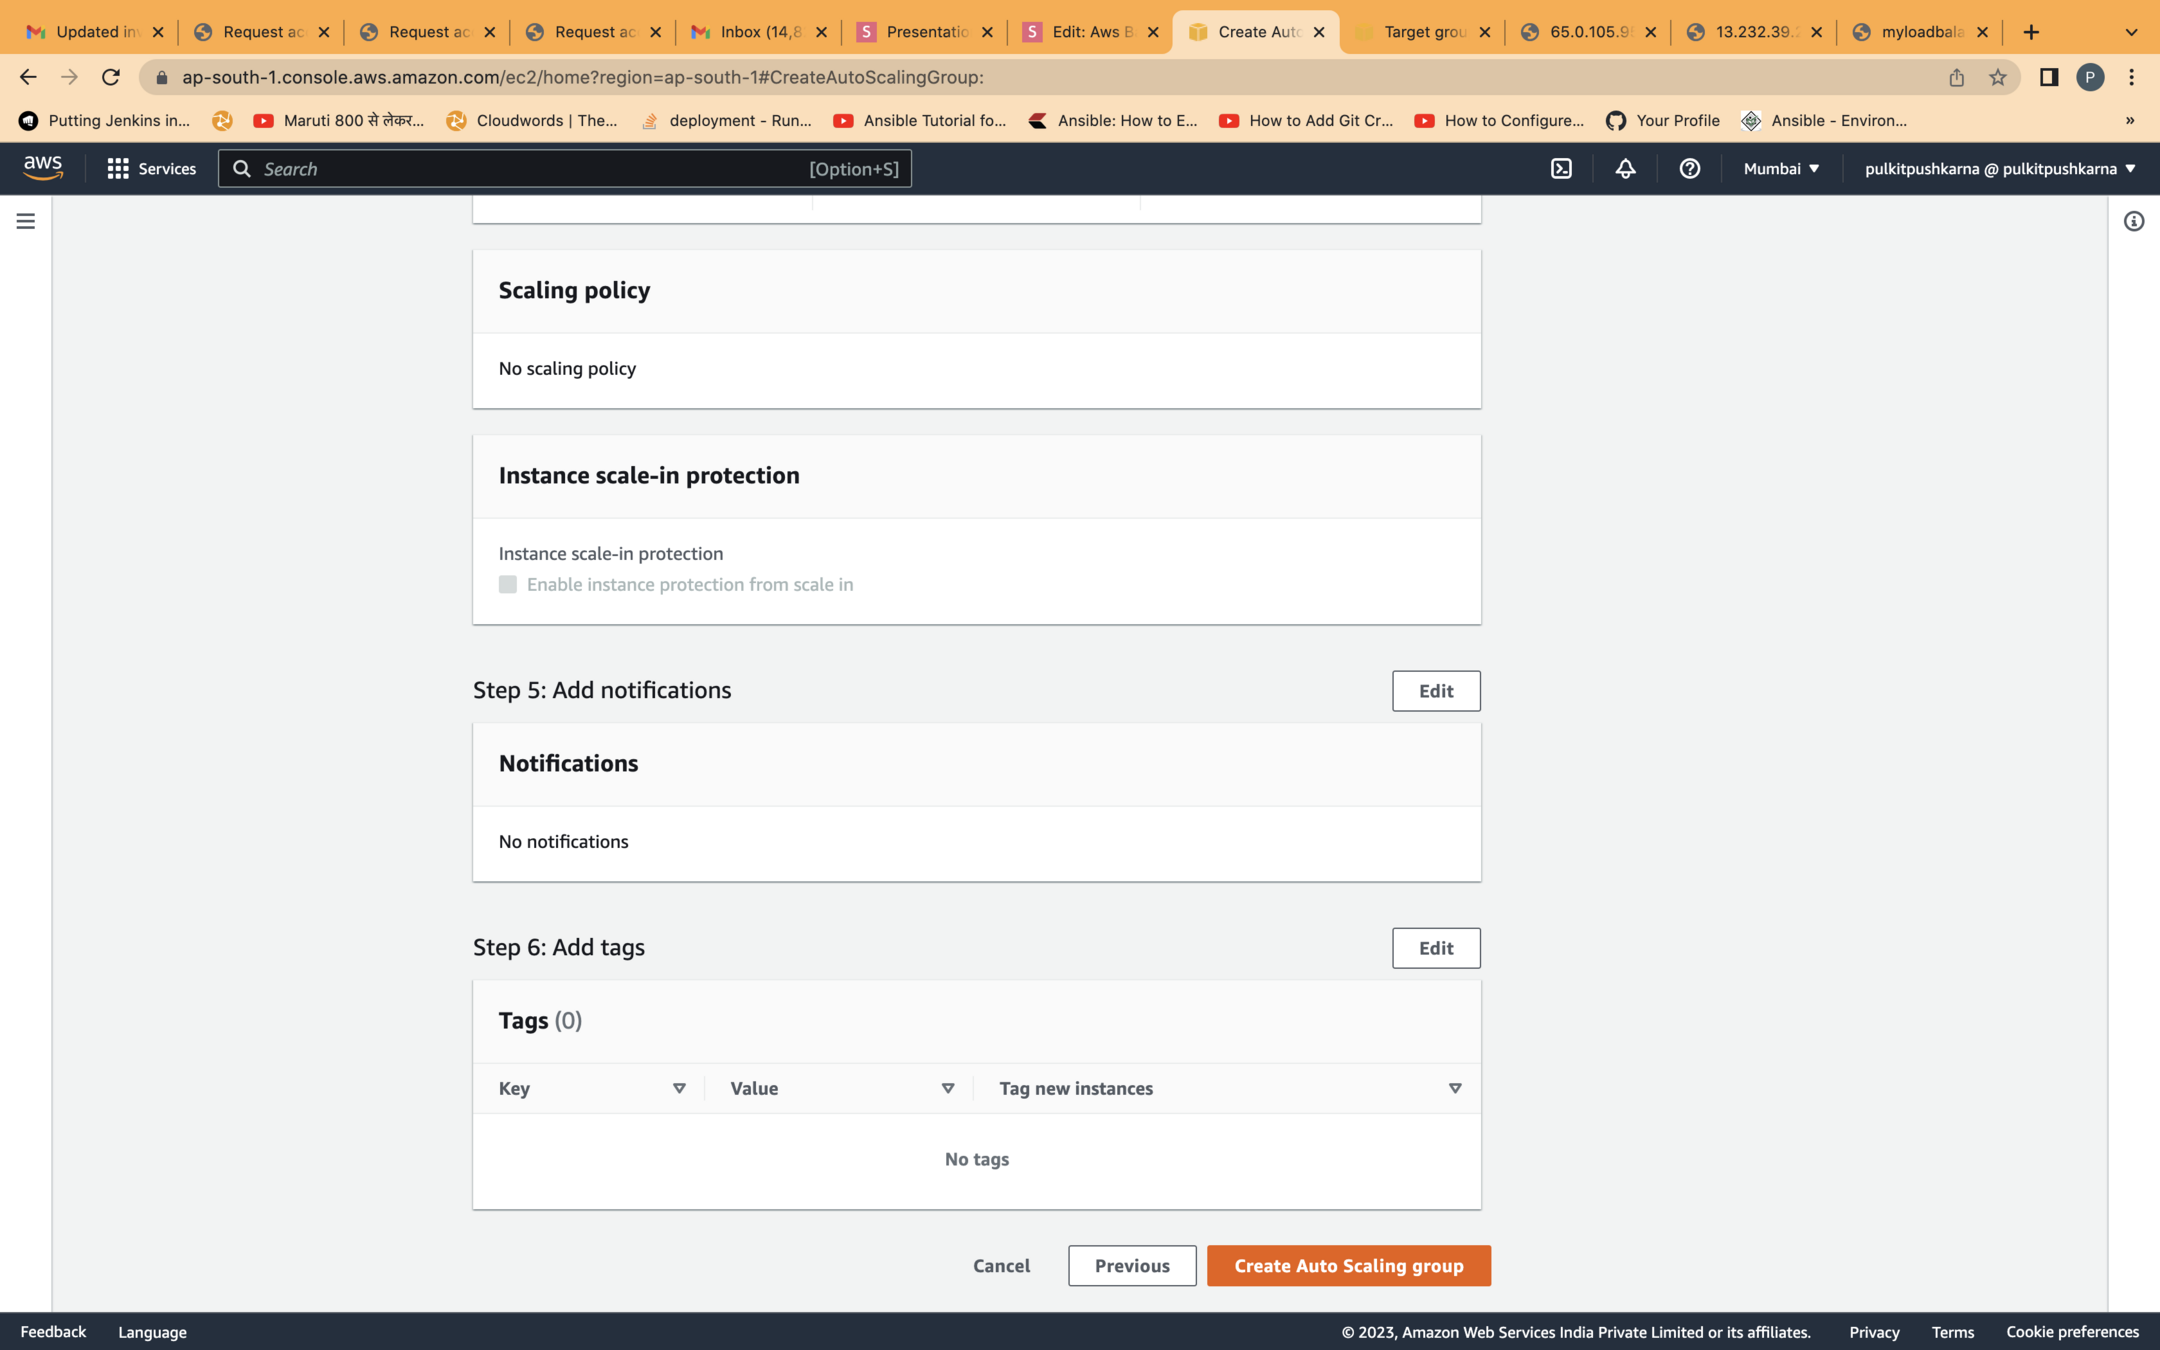Open the info panel icon at right

(x=2133, y=221)
